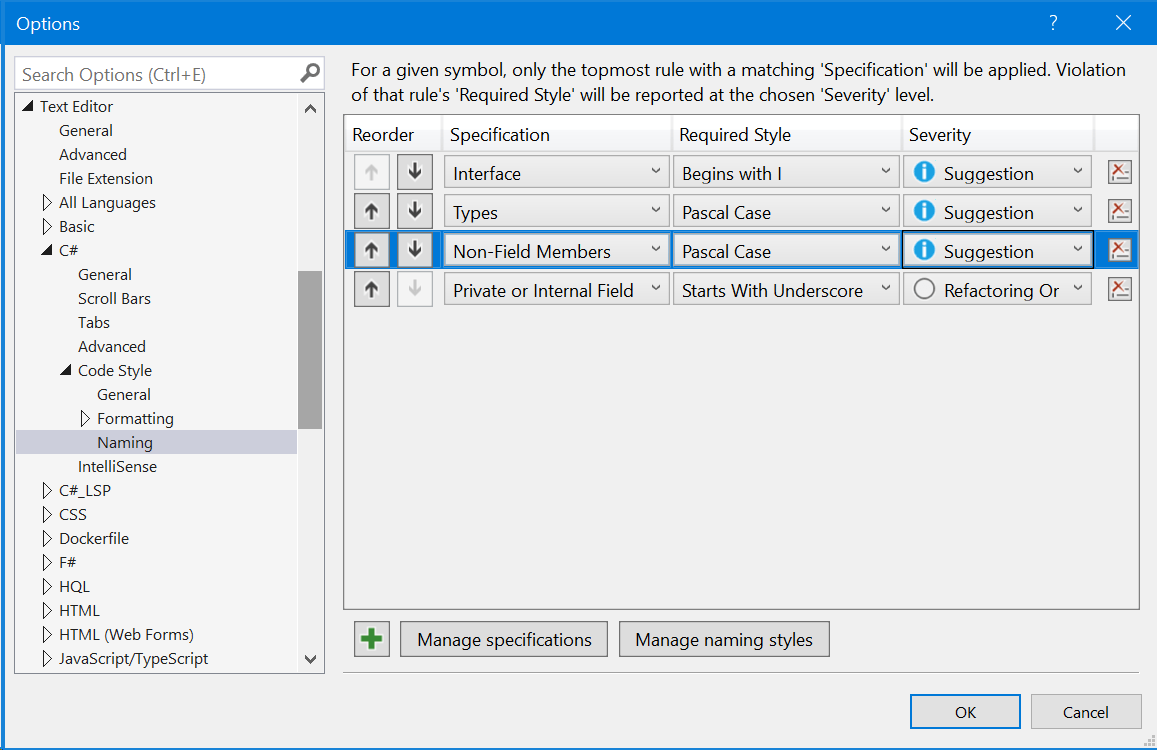Focus the Search Options input field

(x=156, y=74)
